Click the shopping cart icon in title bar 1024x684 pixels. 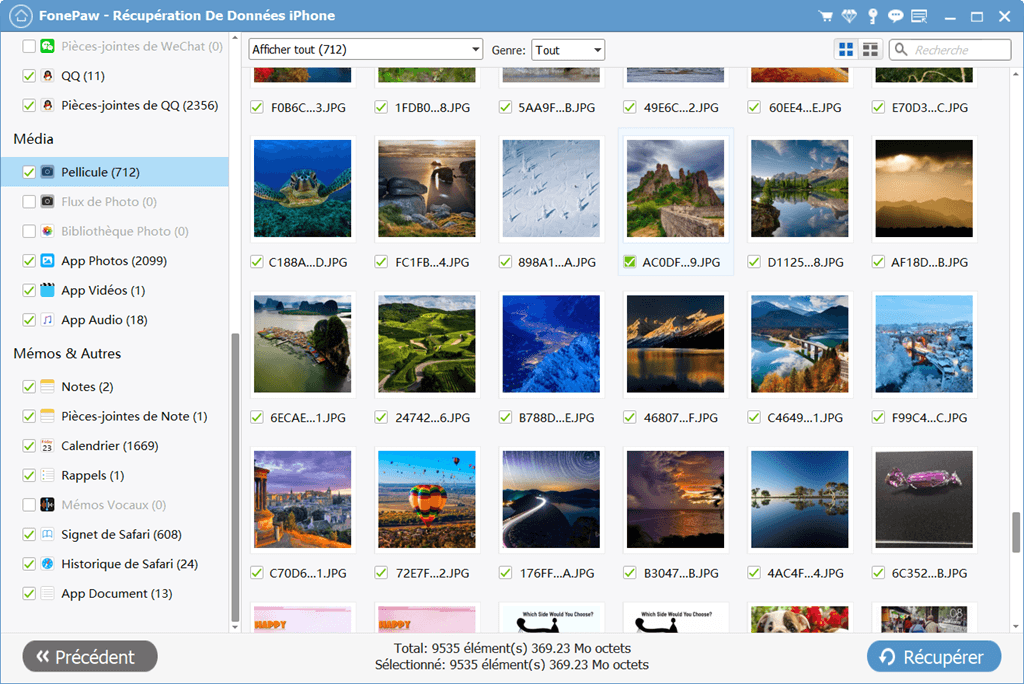(825, 16)
